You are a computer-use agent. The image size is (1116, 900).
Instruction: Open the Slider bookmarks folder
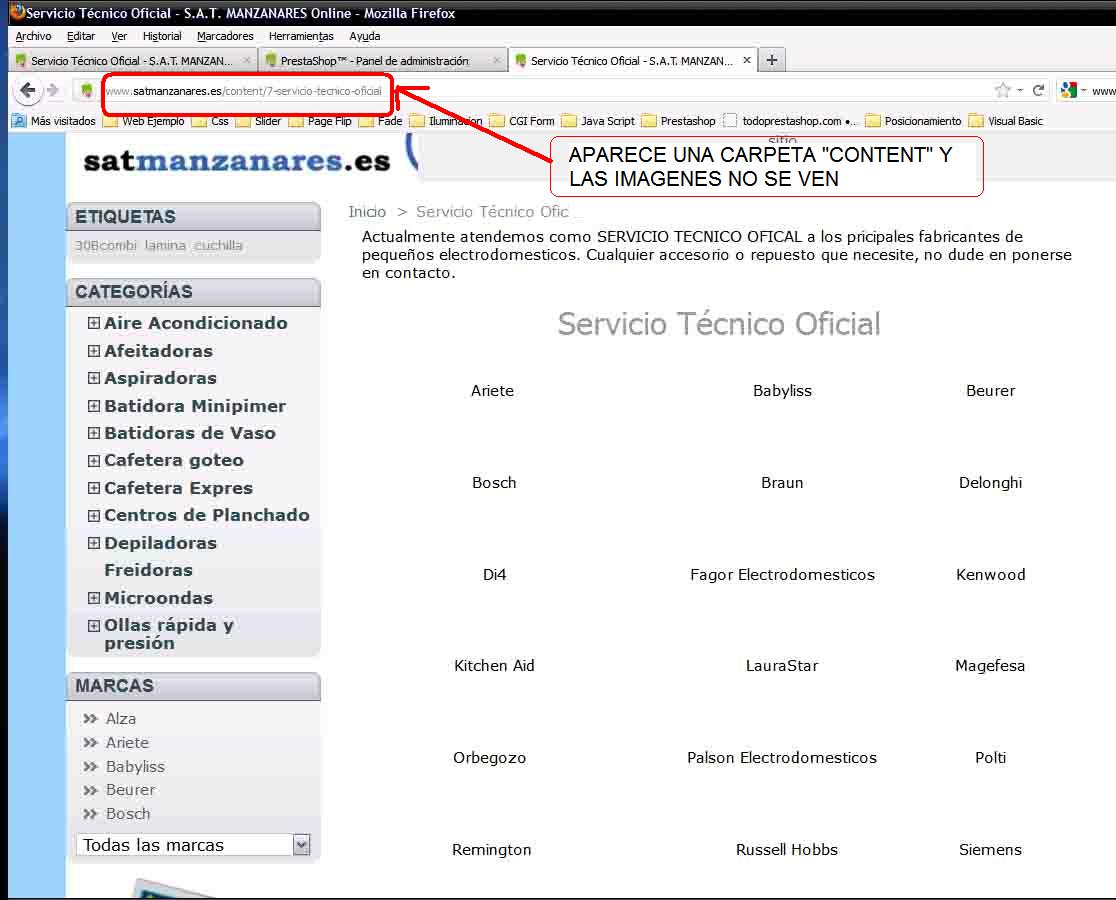pyautogui.click(x=258, y=121)
